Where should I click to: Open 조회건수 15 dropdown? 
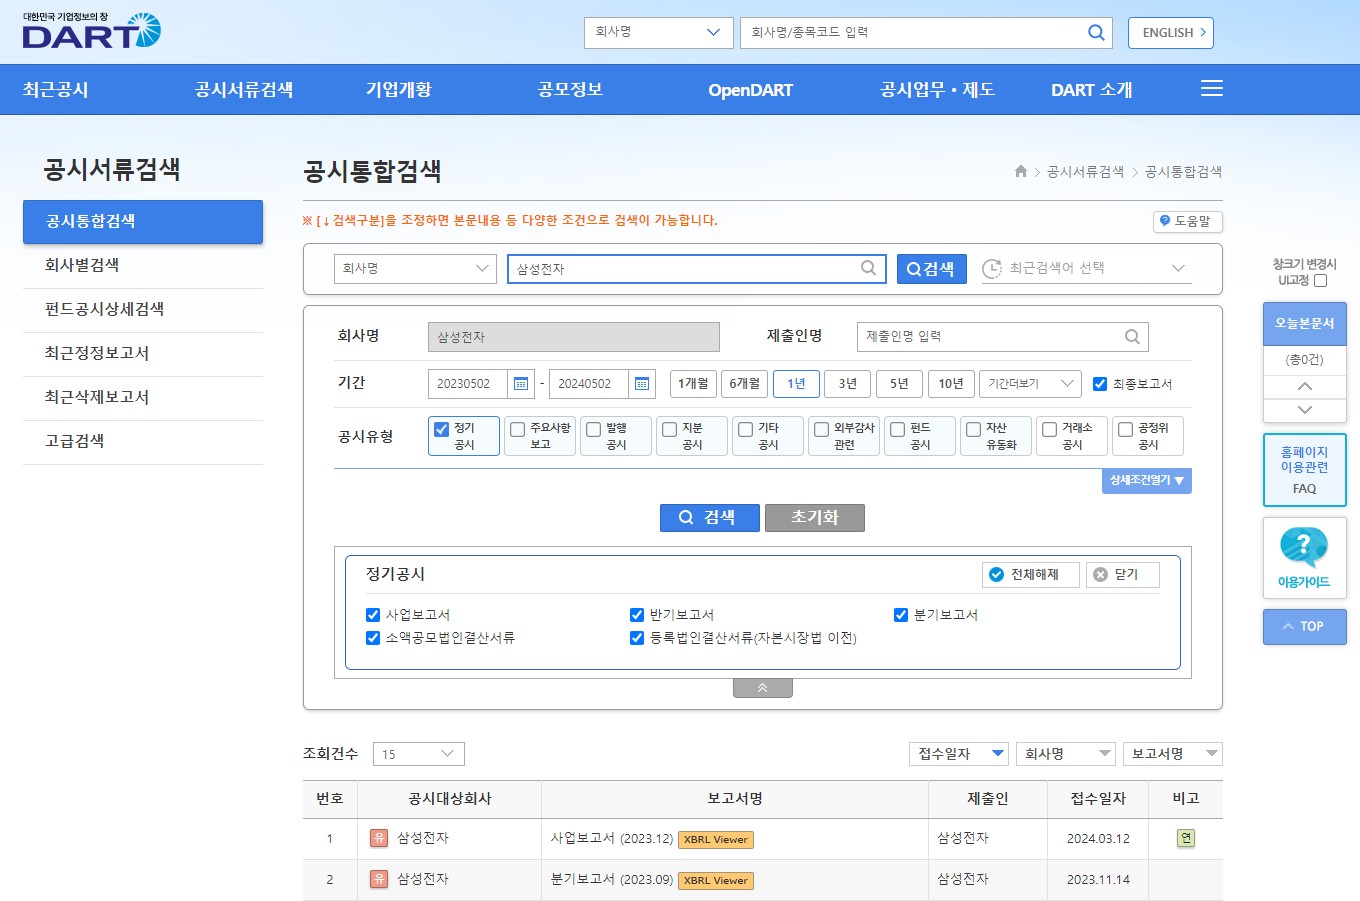tap(419, 754)
